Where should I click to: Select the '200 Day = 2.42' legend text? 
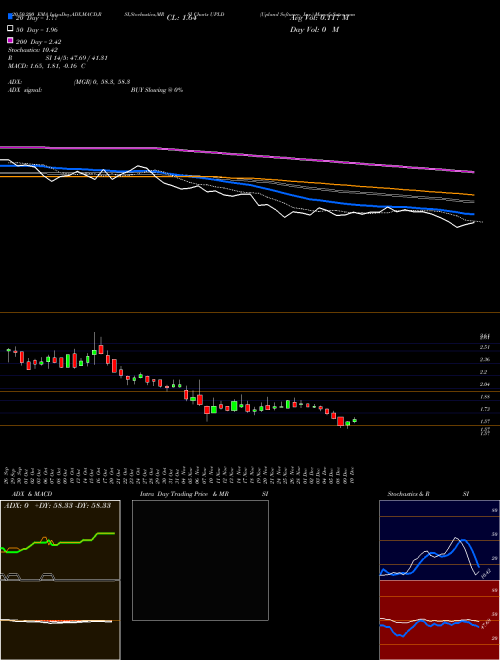tap(39, 42)
